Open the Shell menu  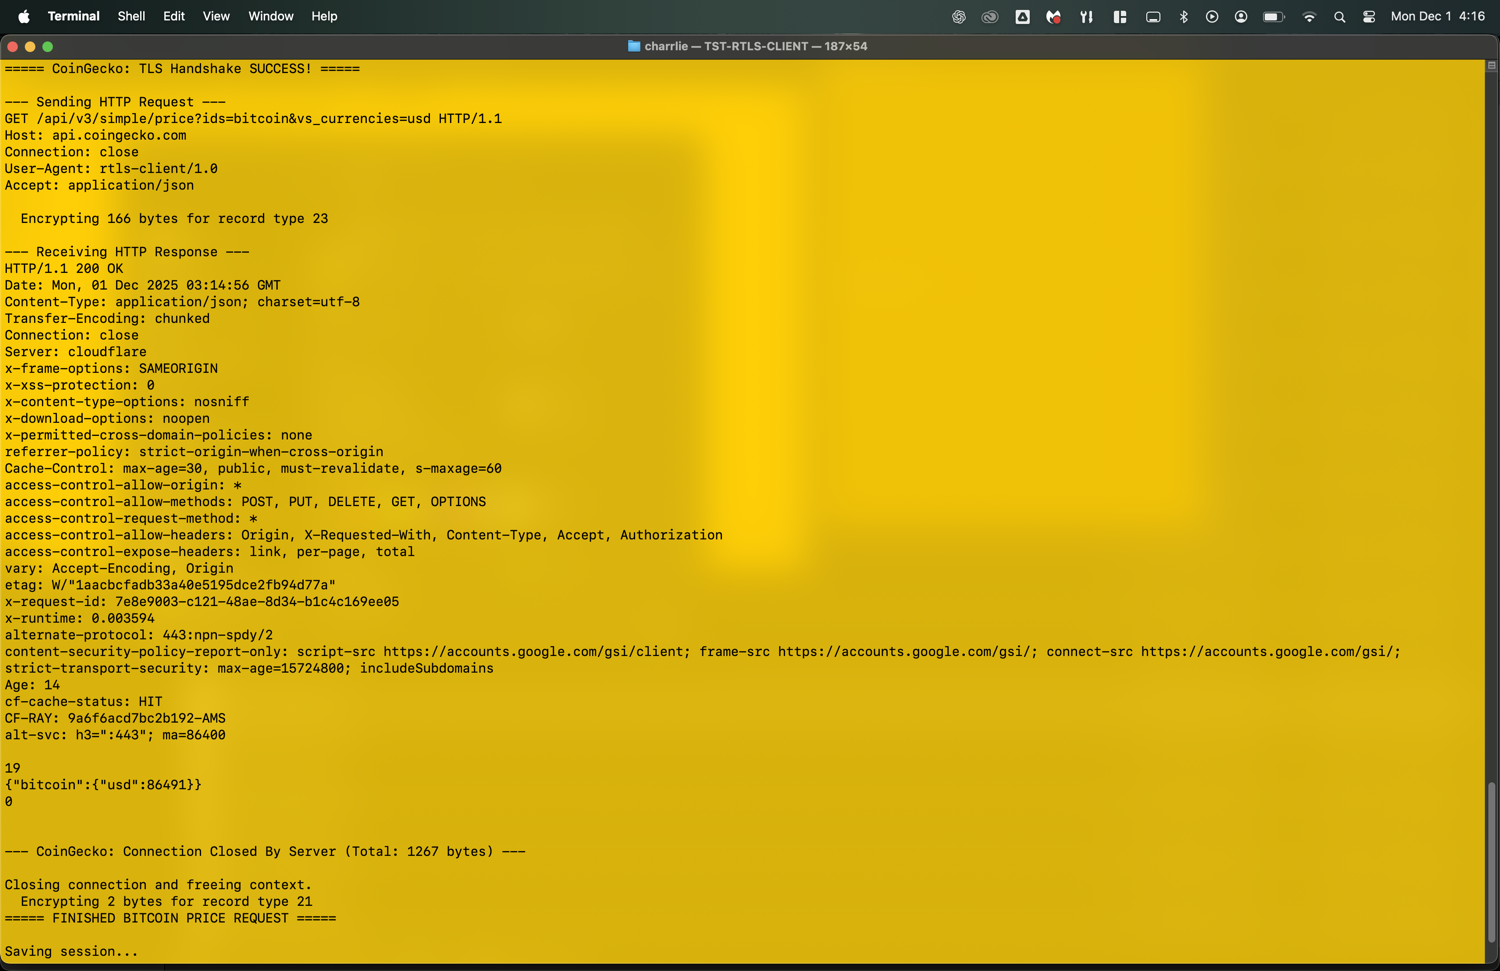click(x=131, y=17)
